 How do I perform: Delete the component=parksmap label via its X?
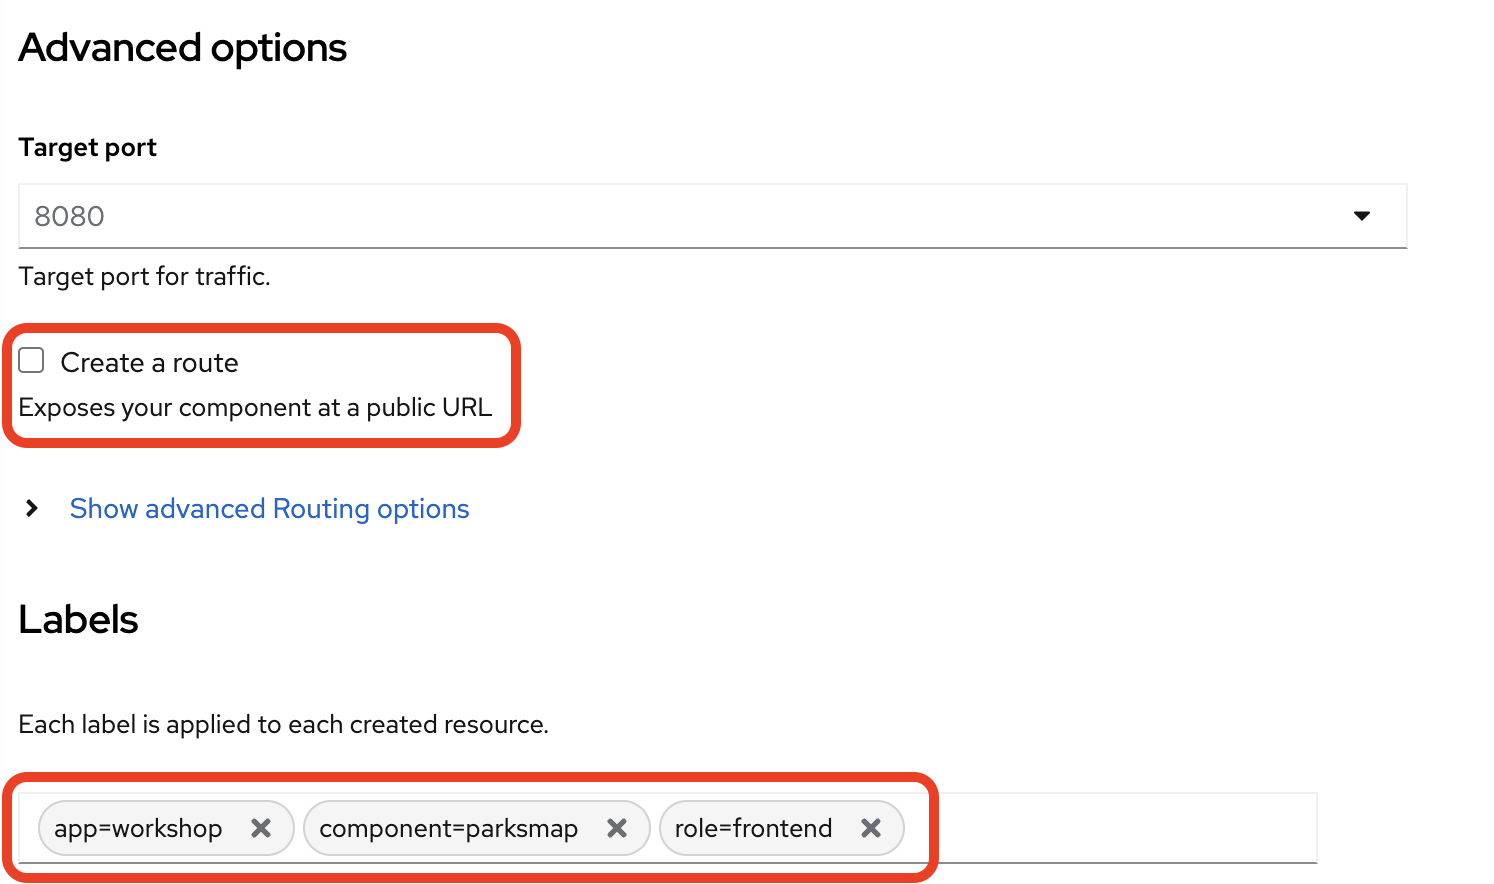[617, 828]
